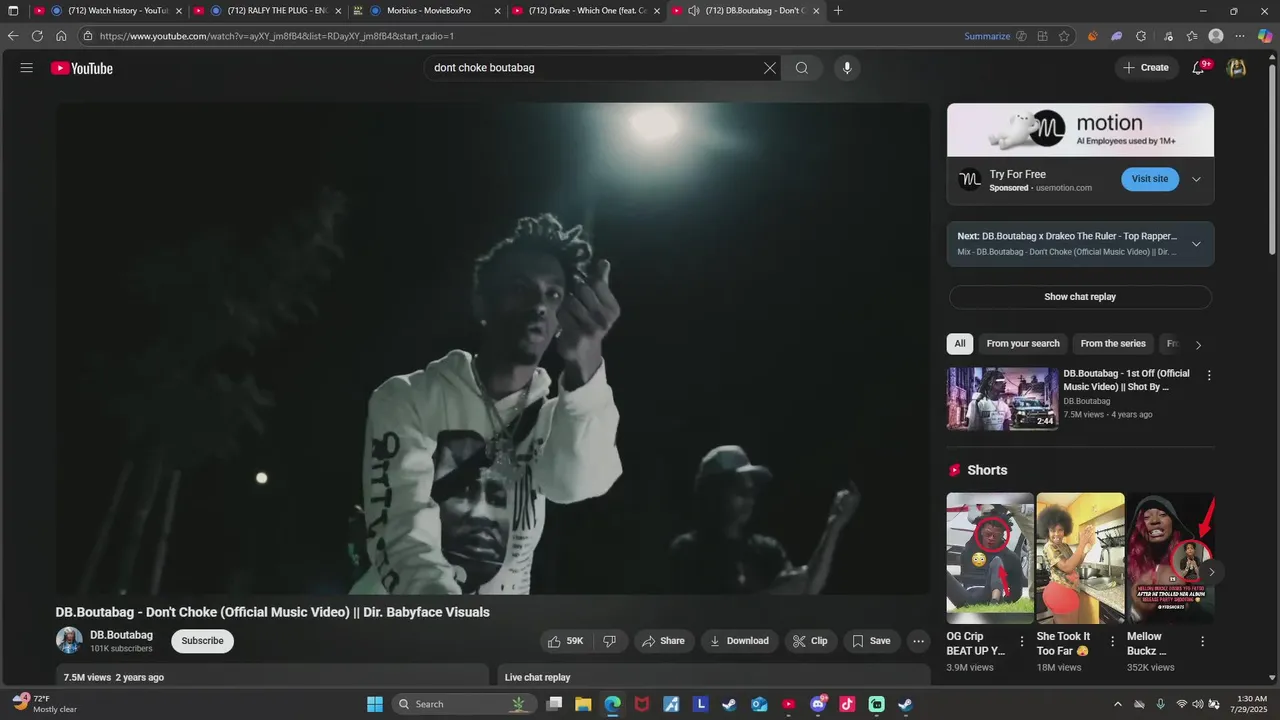Click the Share button
Viewport: 1280px width, 720px height.
click(x=663, y=641)
